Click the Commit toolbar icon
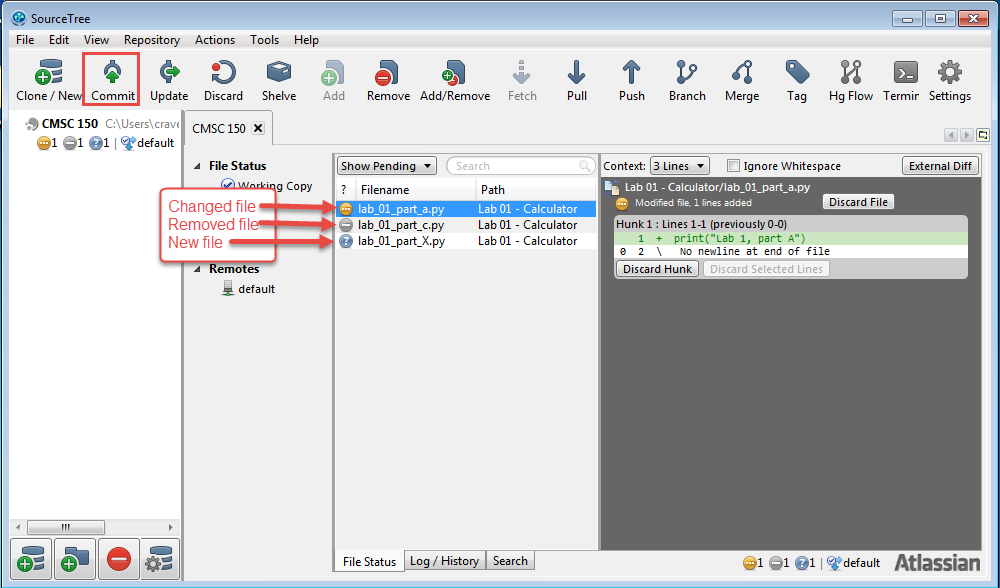Viewport: 1000px width, 588px height. pos(112,80)
